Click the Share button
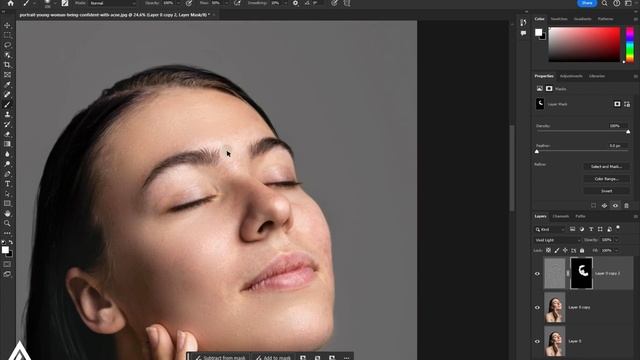 coord(587,3)
